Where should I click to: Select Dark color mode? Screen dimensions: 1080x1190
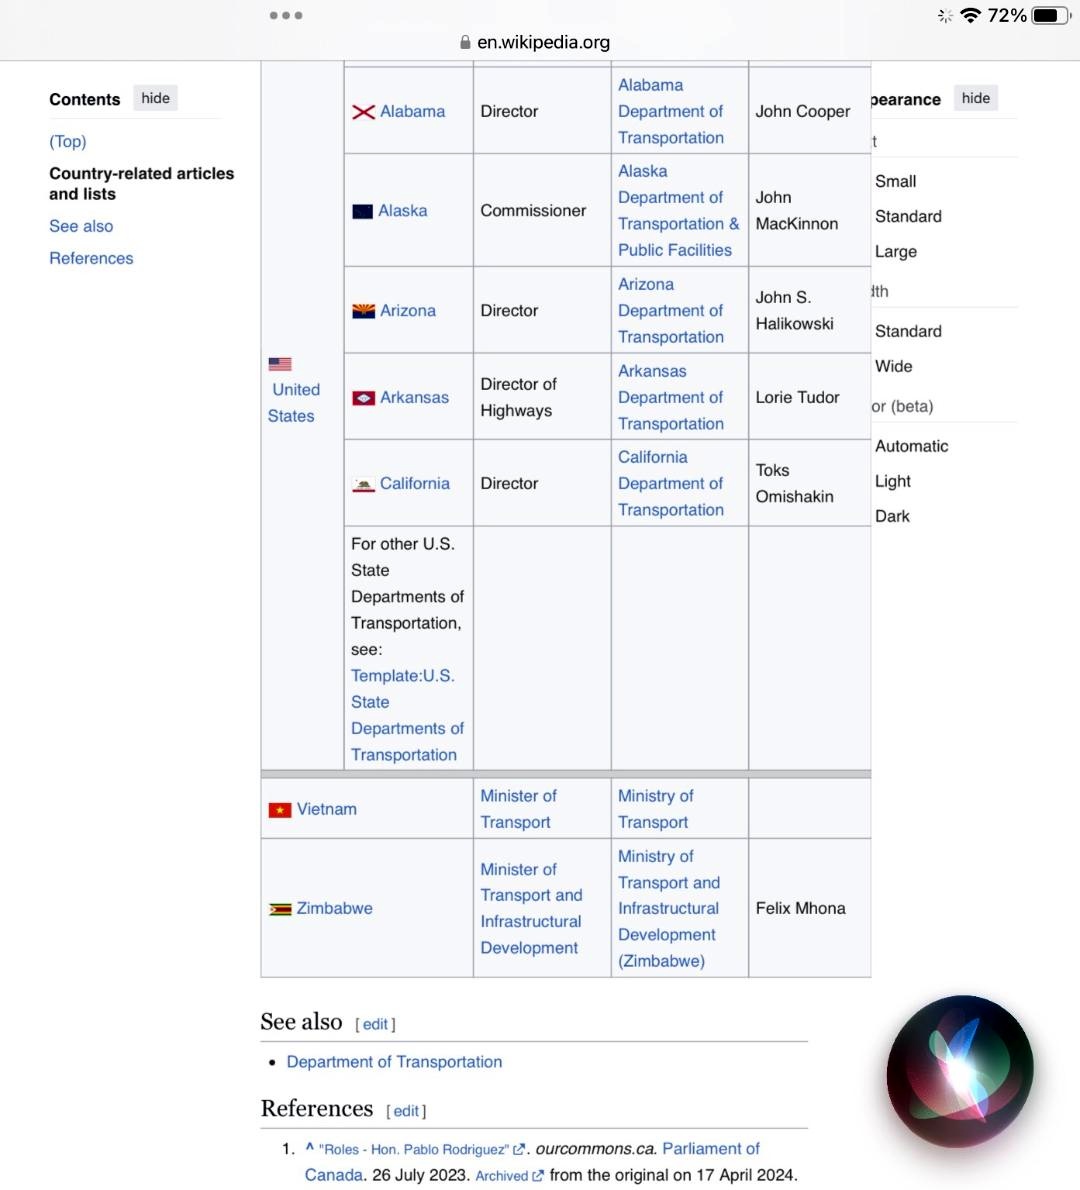(892, 516)
